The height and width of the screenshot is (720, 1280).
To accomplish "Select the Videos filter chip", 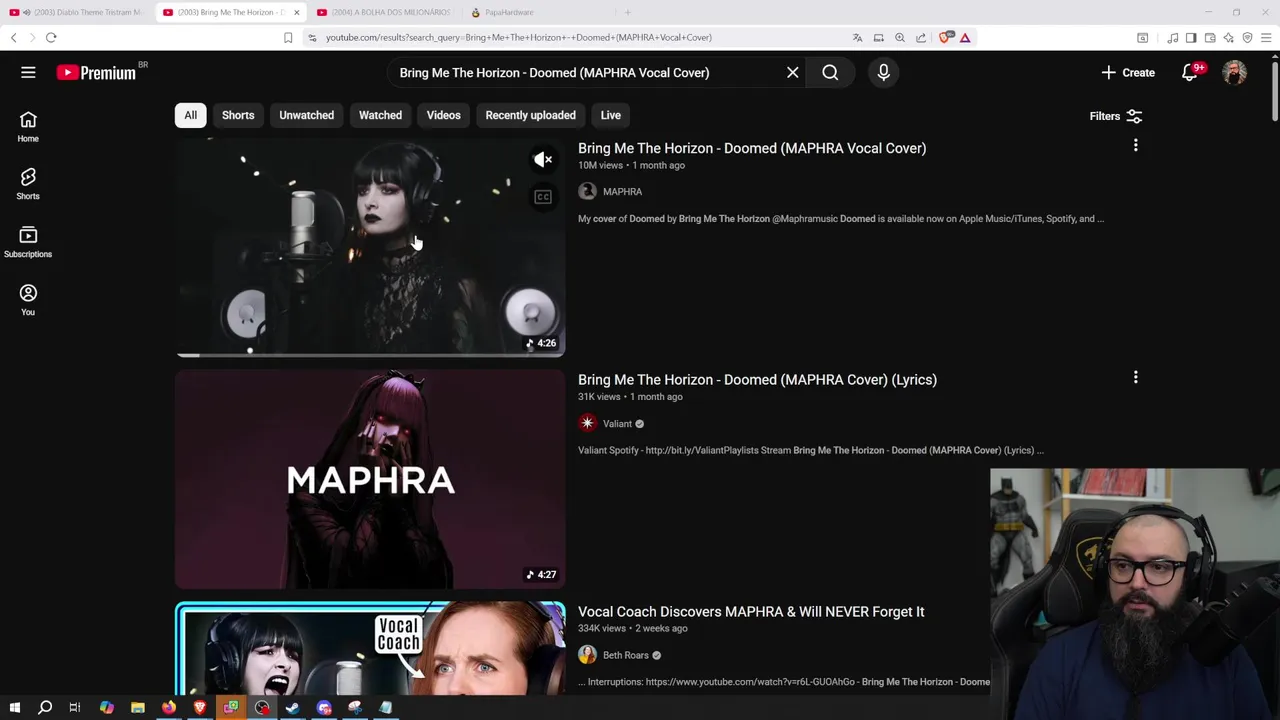I will point(443,115).
